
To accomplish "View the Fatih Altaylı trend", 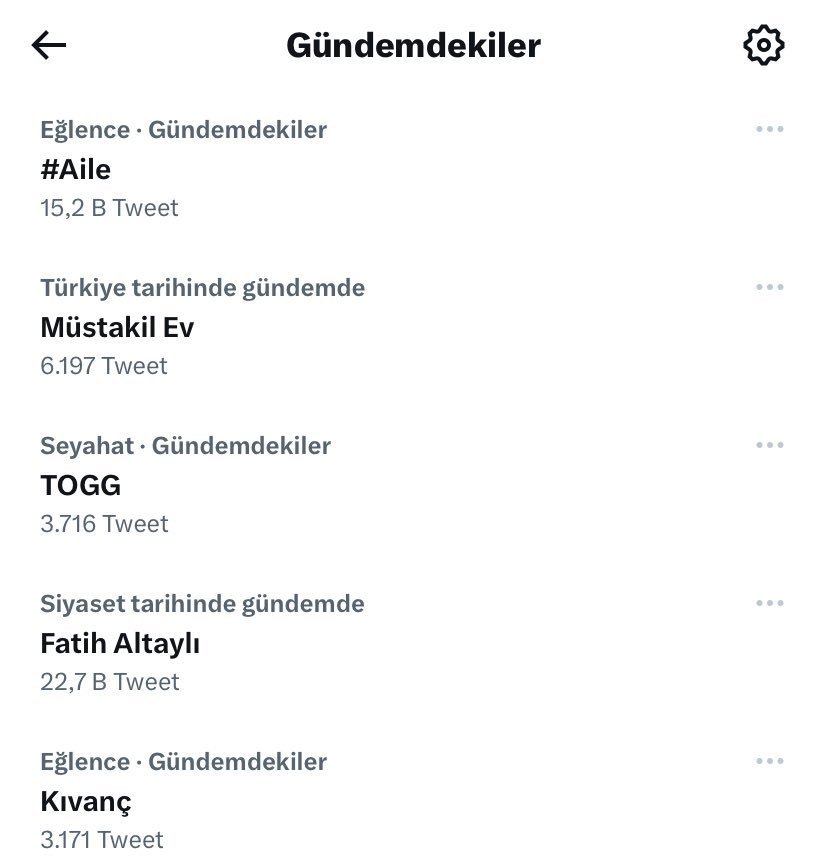I will 120,643.
